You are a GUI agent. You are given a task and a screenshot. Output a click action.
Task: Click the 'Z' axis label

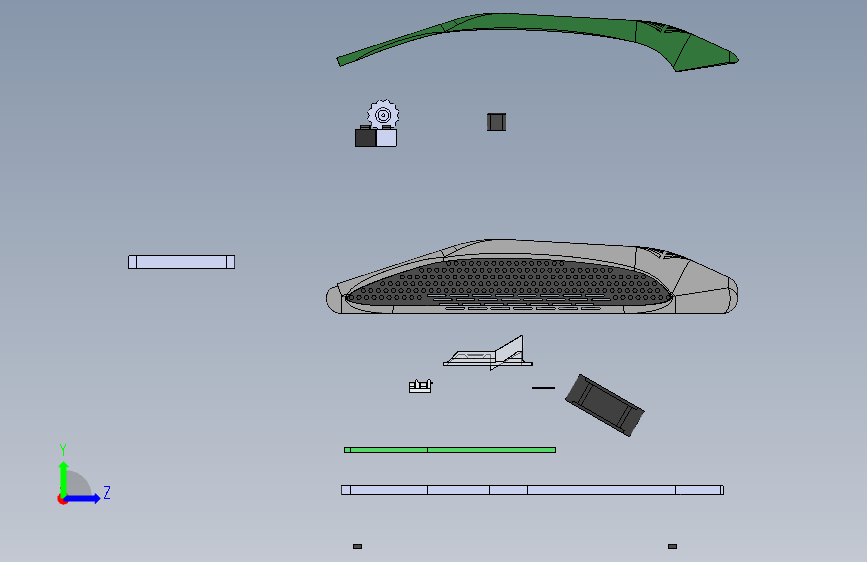click(107, 492)
